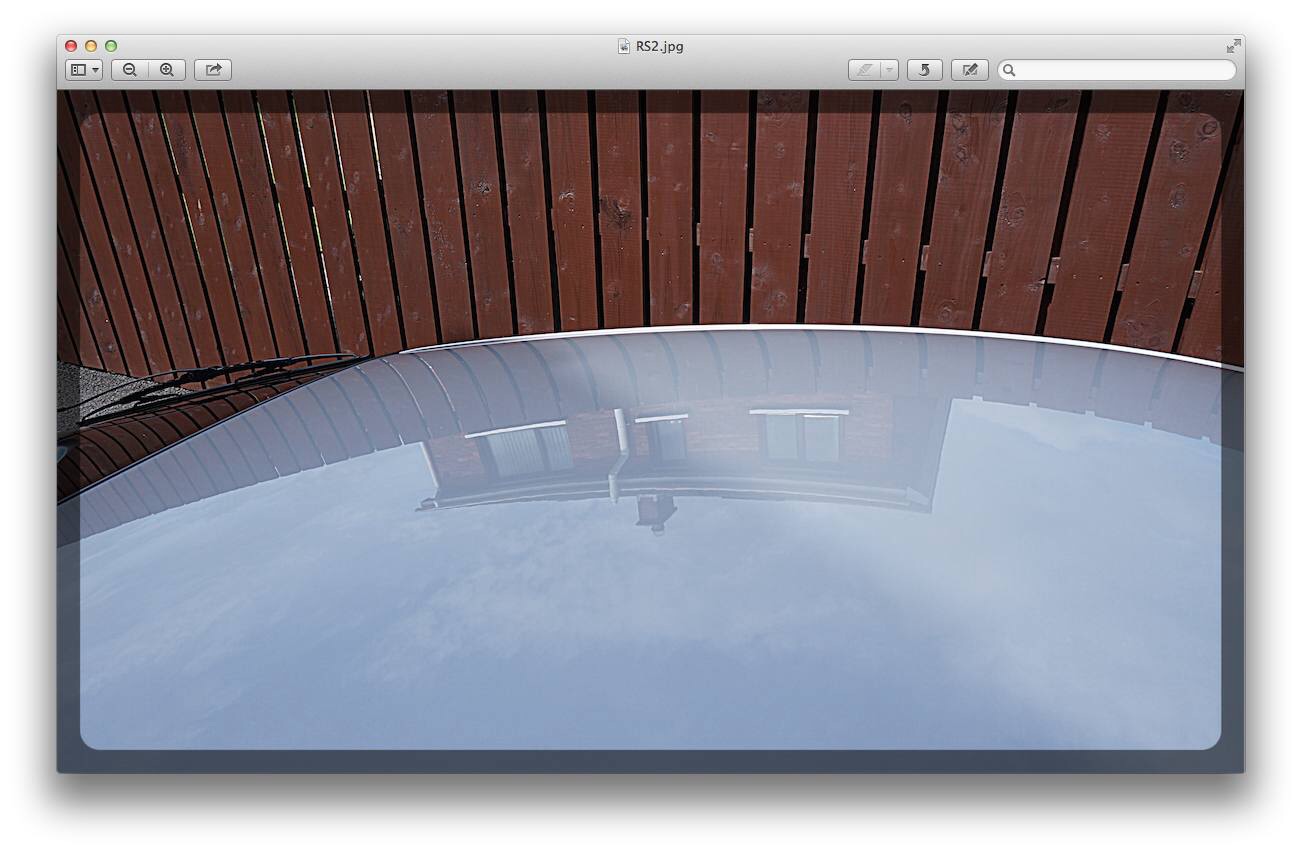Rotate the image with the rotate button

pyautogui.click(x=924, y=70)
